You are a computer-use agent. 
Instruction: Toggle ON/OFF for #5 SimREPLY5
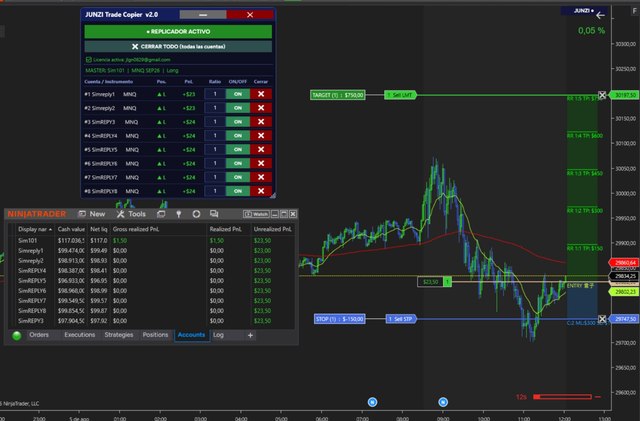pyautogui.click(x=238, y=149)
